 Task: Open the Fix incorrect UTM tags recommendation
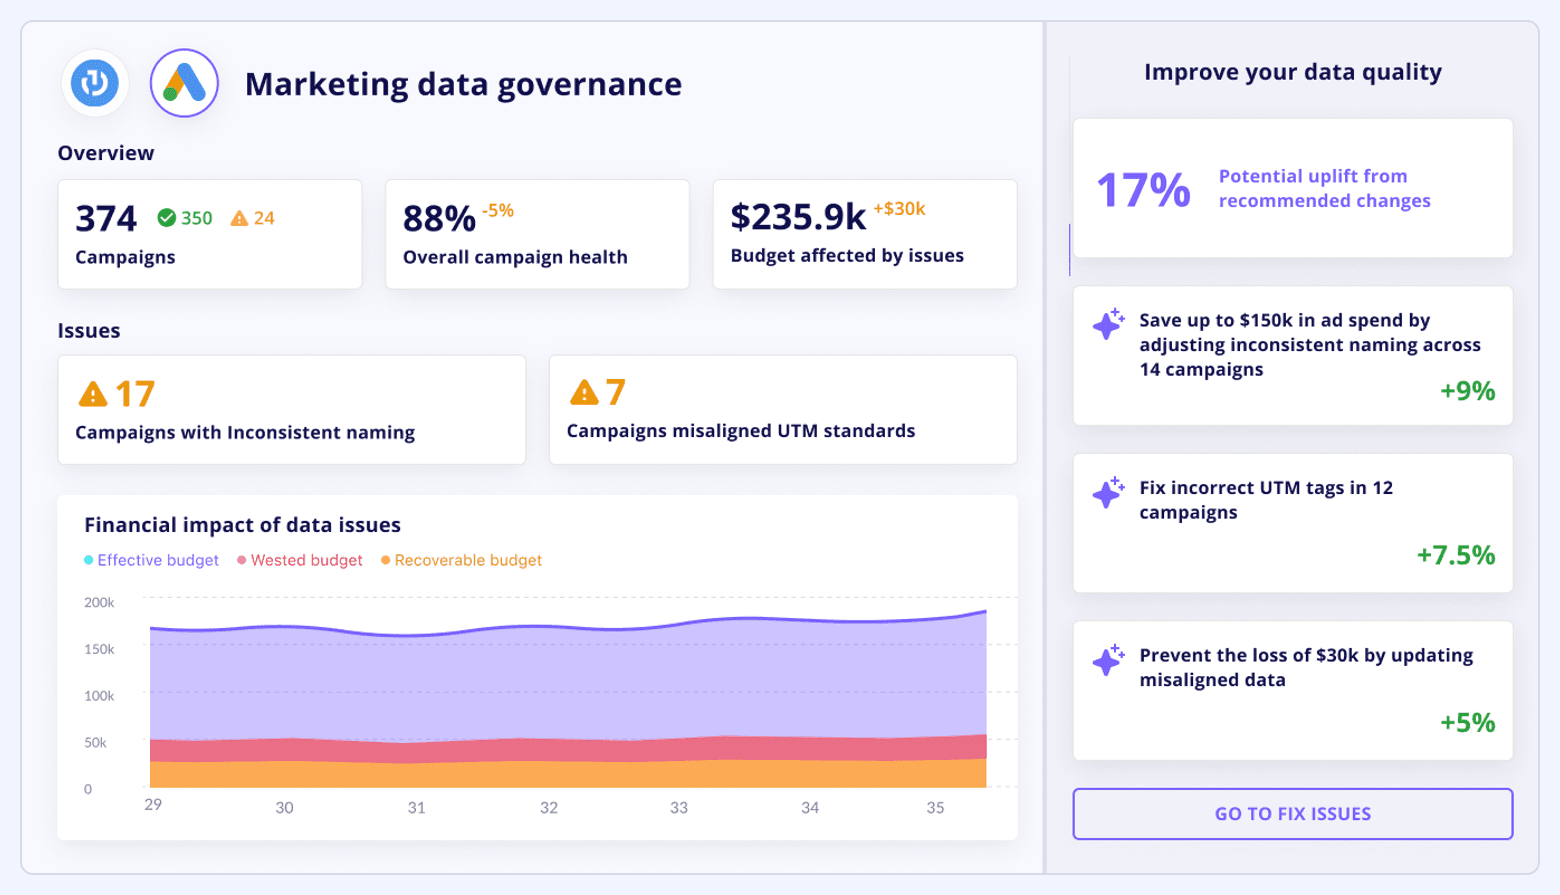pyautogui.click(x=1292, y=522)
